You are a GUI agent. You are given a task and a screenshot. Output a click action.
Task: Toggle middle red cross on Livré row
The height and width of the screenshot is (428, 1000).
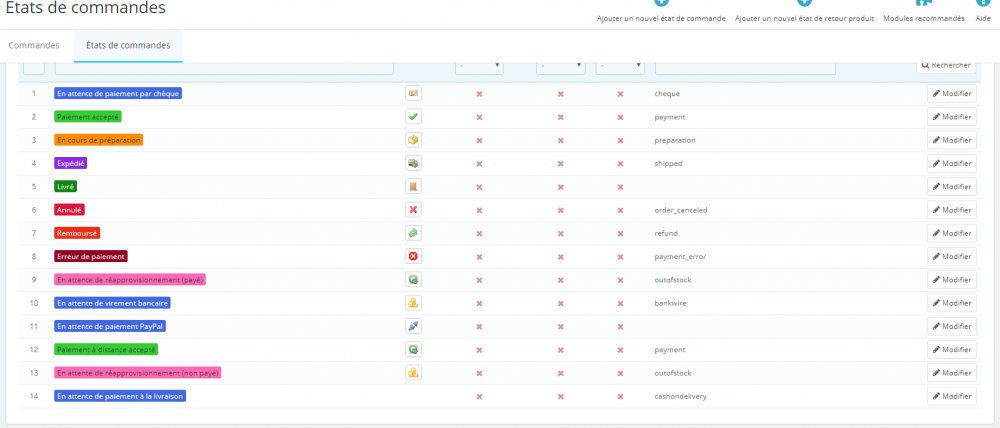pyautogui.click(x=561, y=187)
